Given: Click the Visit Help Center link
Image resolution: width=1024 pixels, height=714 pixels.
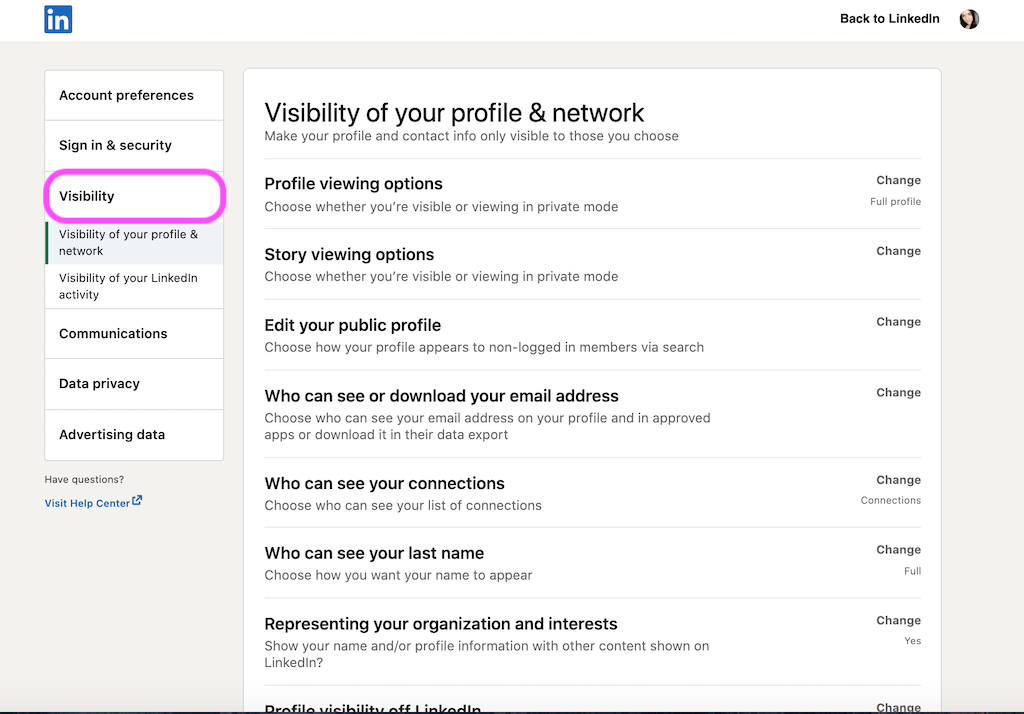Looking at the screenshot, I should [87, 503].
